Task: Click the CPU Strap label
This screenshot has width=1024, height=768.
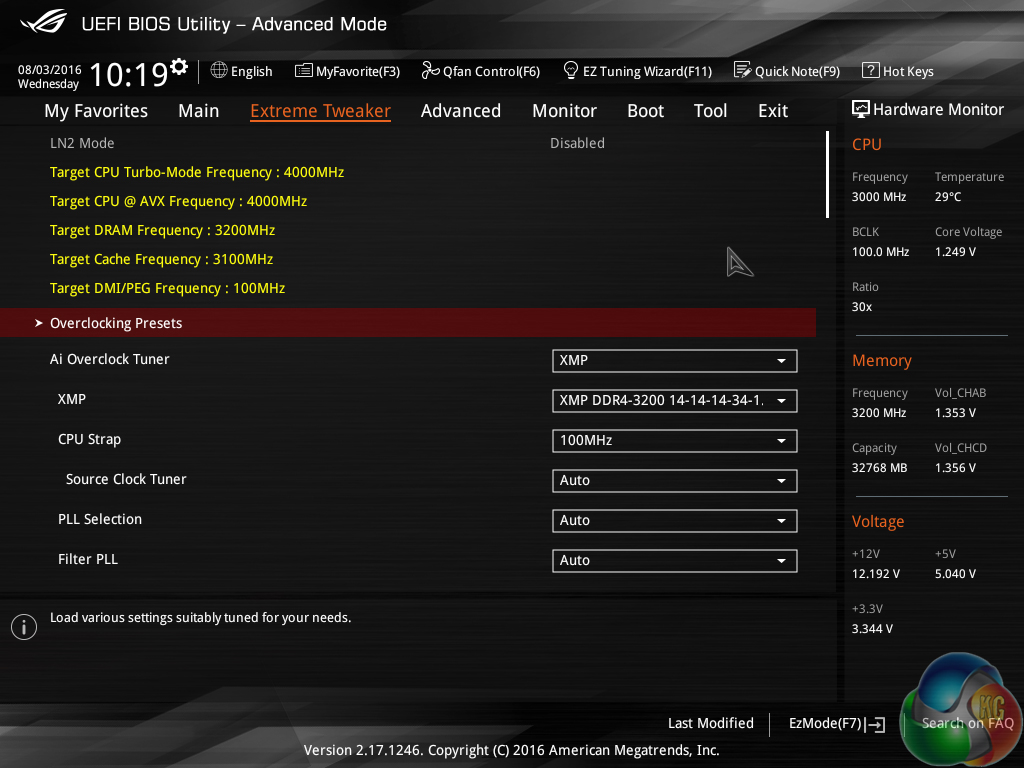Action: 89,439
